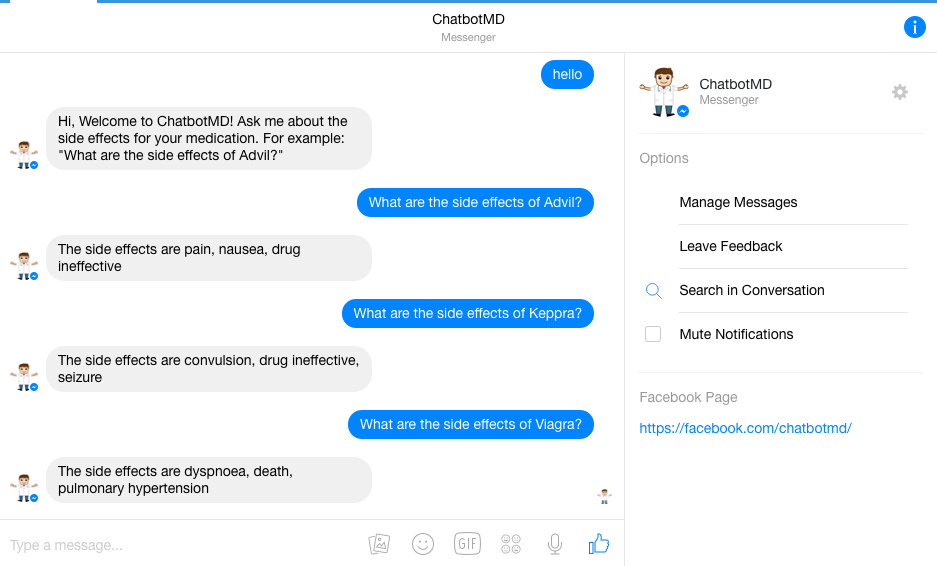937x566 pixels.
Task: Click 'Messenger' subtitle under header title
Action: pos(468,37)
